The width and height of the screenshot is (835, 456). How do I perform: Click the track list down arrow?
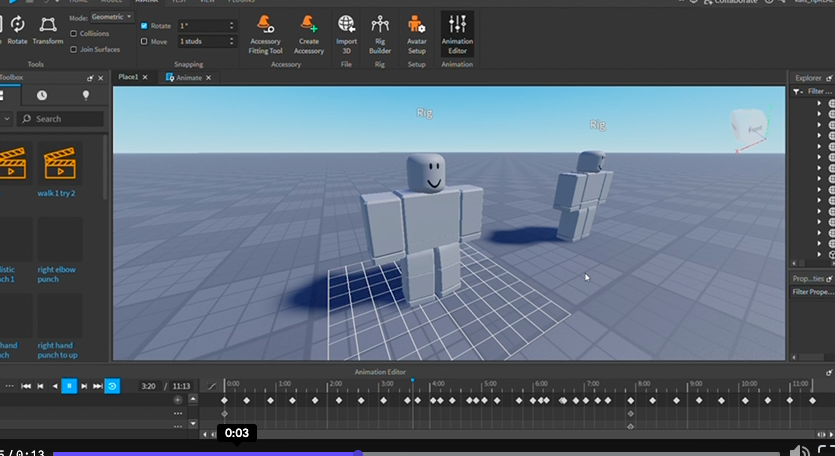point(193,424)
